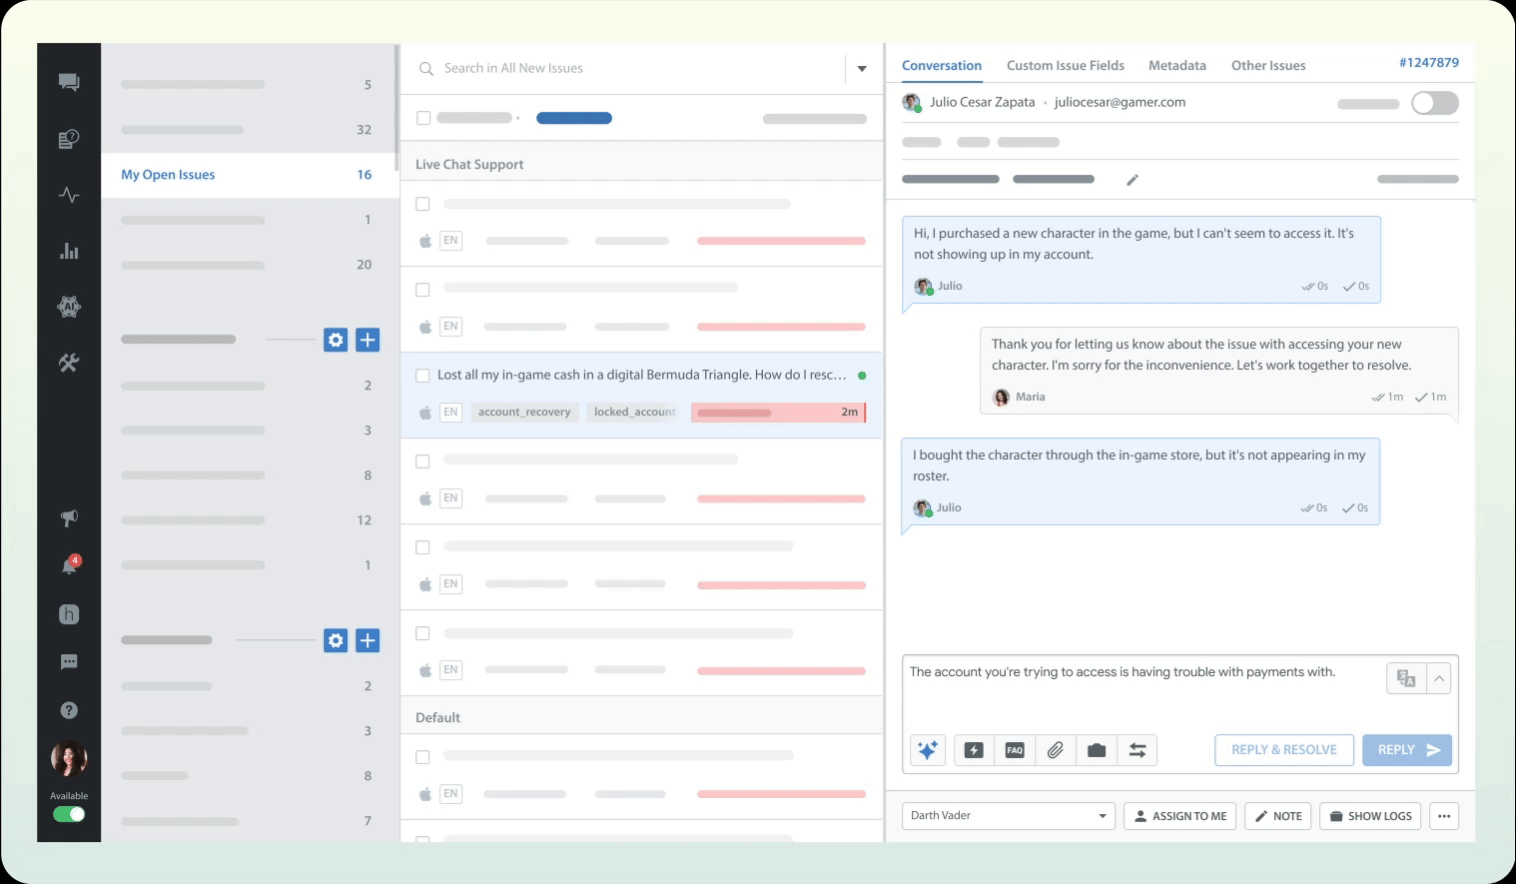
Task: Expand the reply box chevron up arrow
Action: (1438, 679)
